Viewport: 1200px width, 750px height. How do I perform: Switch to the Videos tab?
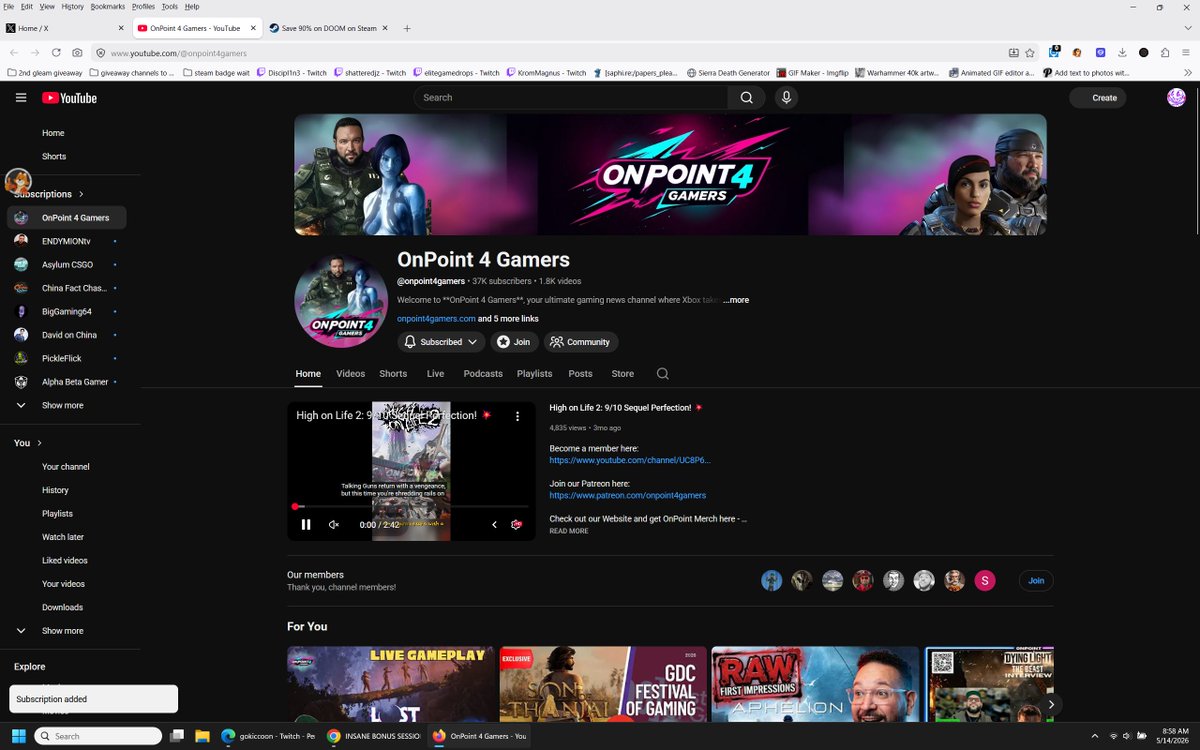click(350, 374)
